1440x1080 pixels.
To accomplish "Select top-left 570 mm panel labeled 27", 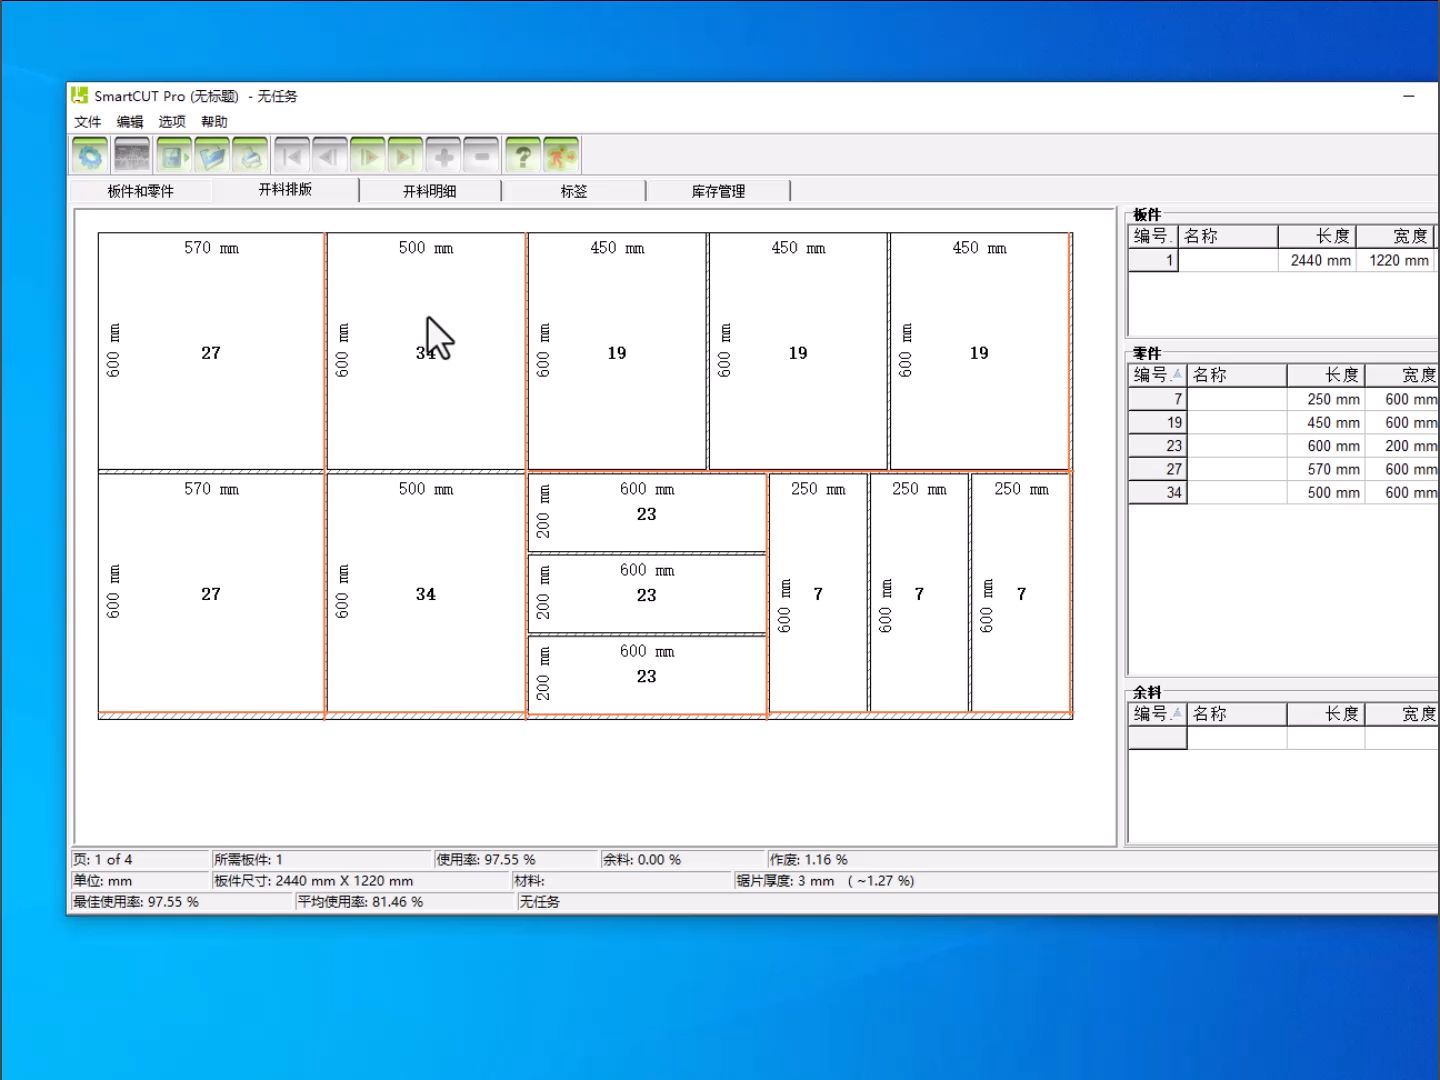I will (x=211, y=352).
